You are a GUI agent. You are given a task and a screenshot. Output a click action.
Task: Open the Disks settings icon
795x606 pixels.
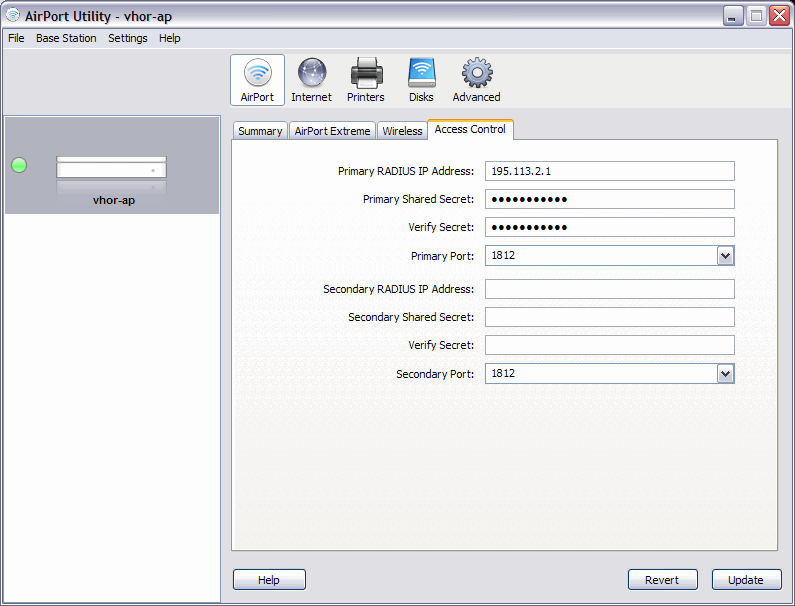pos(421,80)
